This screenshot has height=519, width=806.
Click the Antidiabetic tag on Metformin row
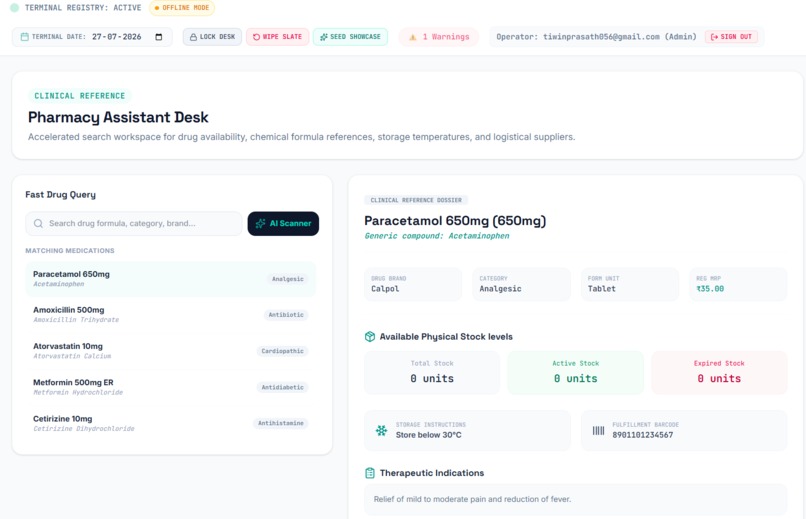[x=282, y=387]
